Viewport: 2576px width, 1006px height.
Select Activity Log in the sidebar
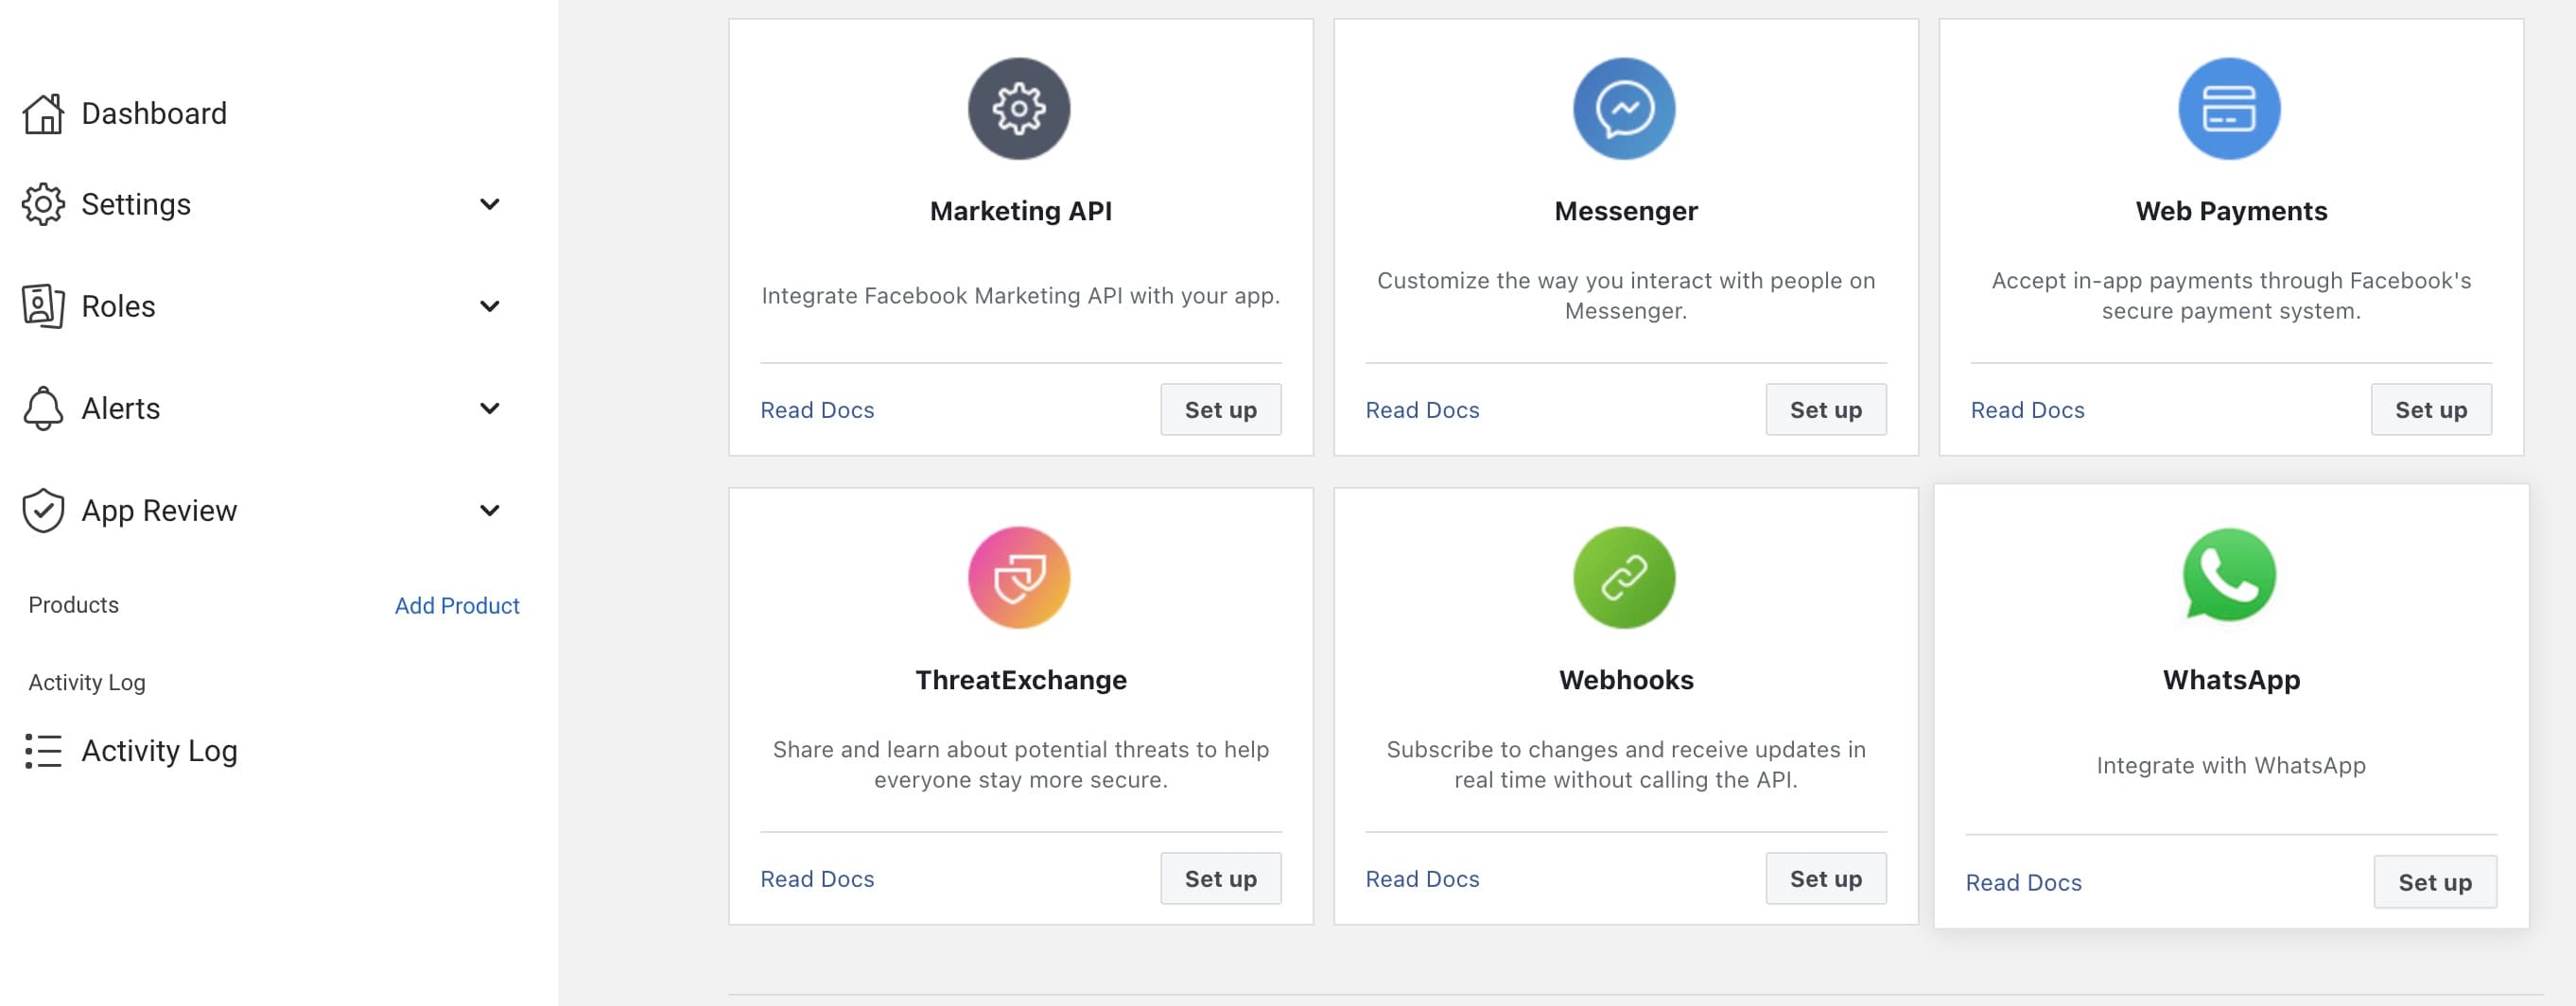click(x=160, y=751)
